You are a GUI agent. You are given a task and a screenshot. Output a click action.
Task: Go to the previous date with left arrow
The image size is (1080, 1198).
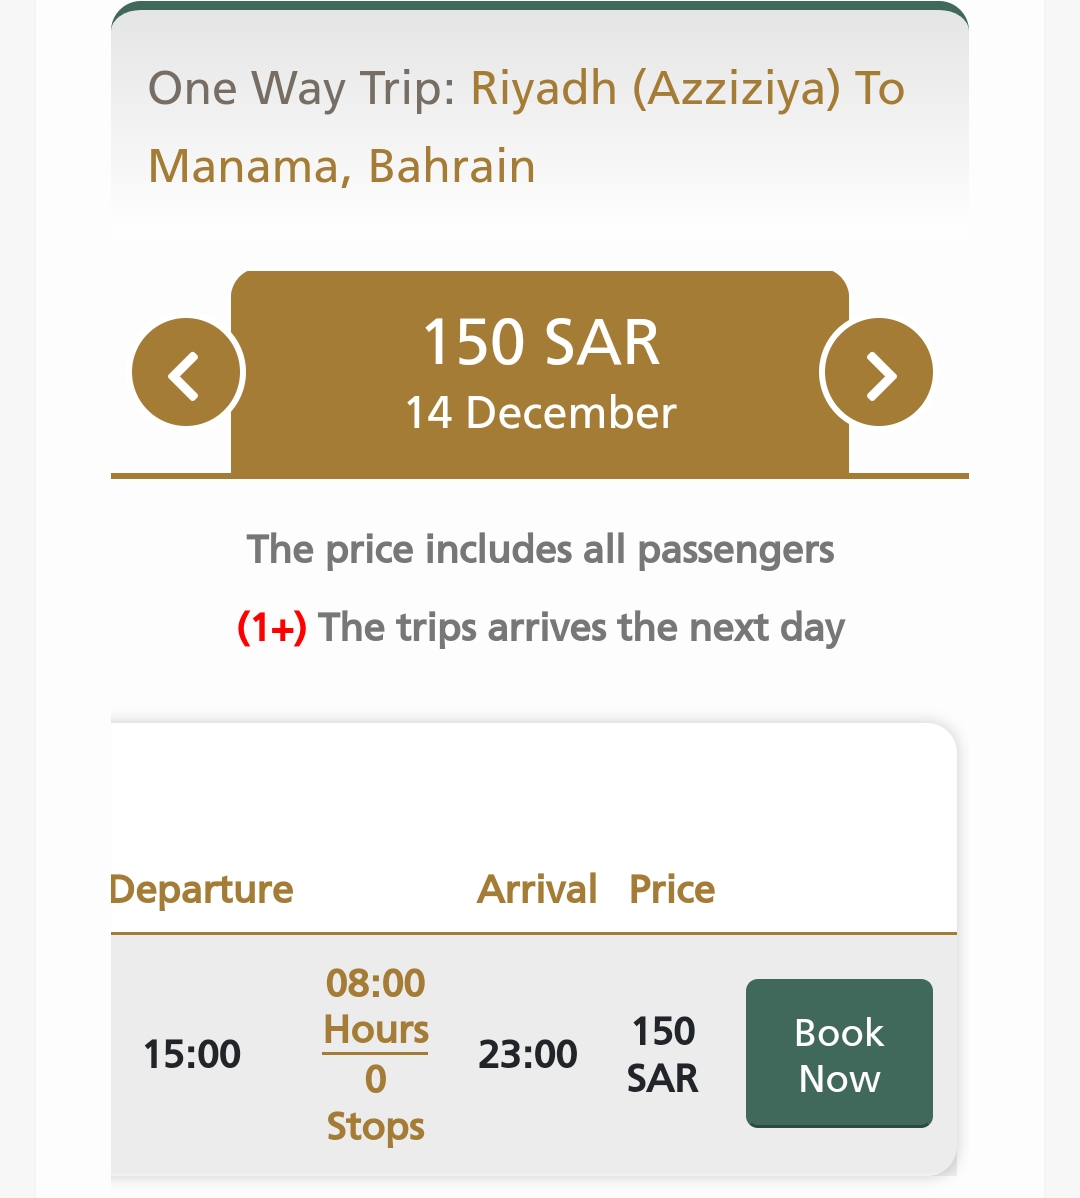coord(186,373)
